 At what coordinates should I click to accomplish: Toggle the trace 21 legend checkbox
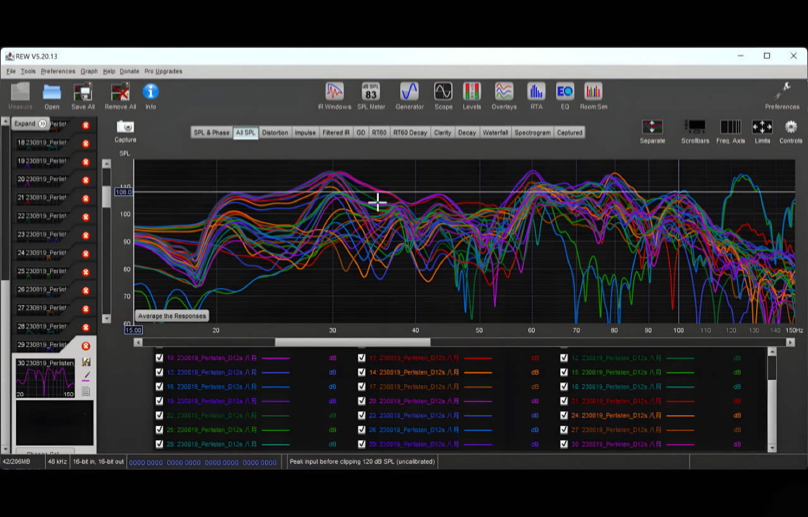pos(564,401)
